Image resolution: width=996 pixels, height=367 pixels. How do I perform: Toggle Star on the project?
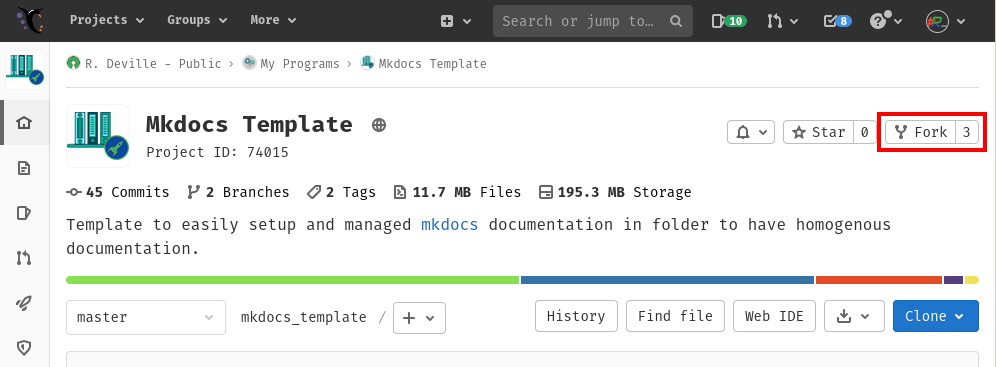click(x=819, y=132)
